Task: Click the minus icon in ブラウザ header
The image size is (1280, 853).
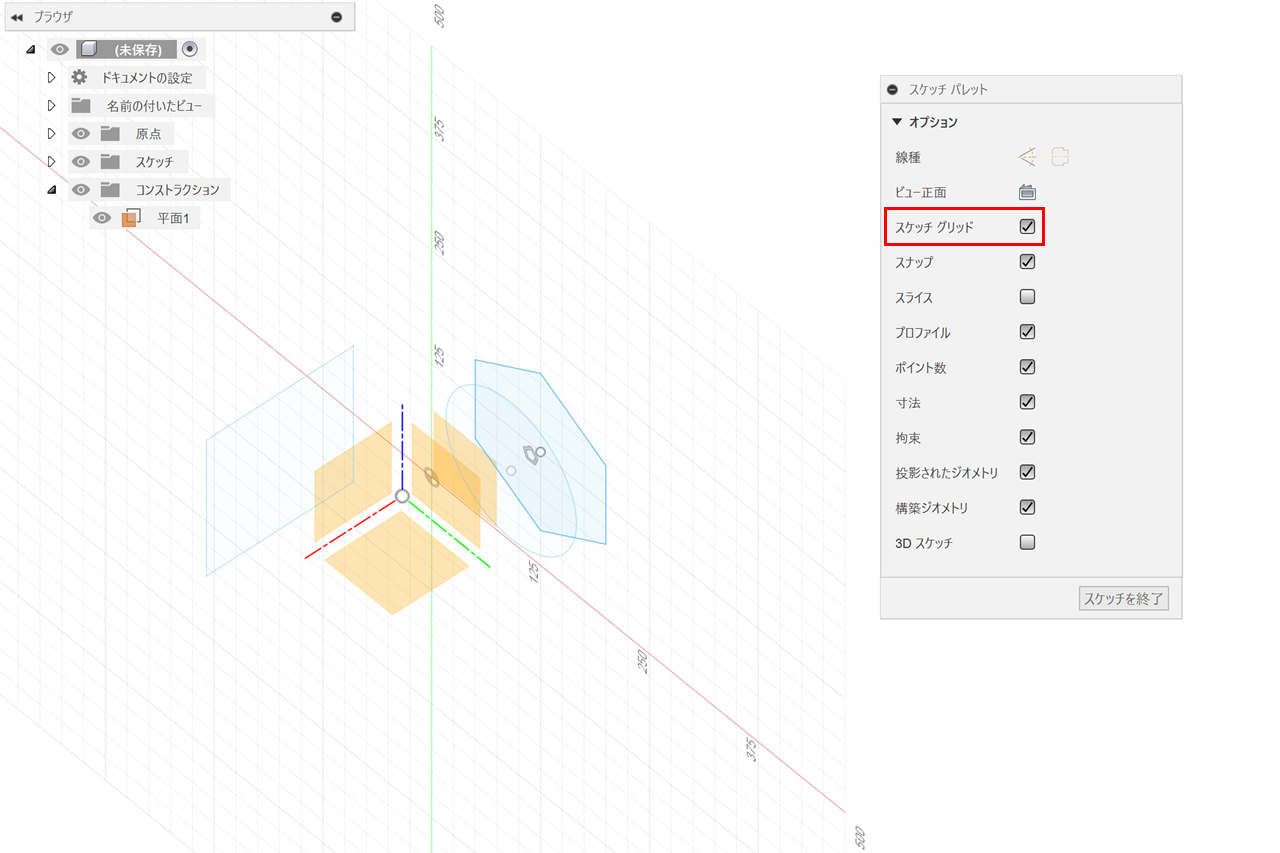Action: [x=337, y=17]
